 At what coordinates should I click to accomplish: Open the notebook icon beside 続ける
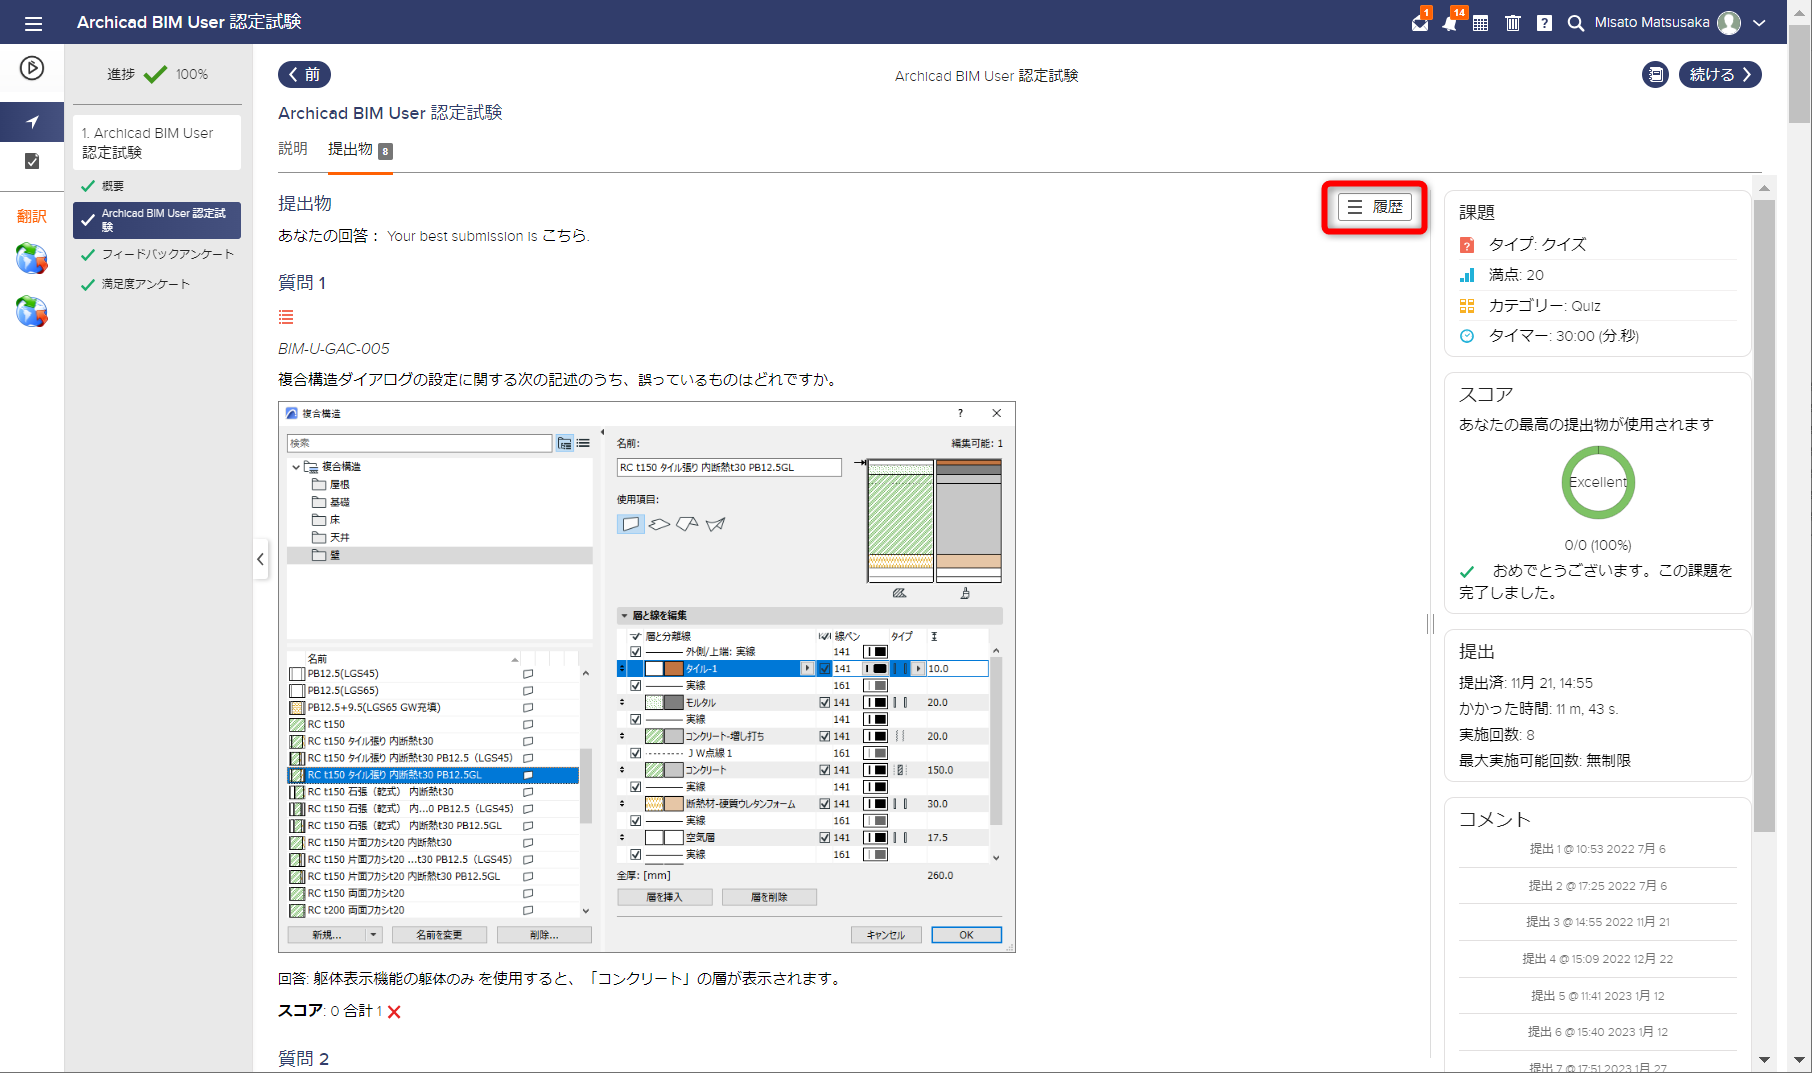pyautogui.click(x=1656, y=74)
